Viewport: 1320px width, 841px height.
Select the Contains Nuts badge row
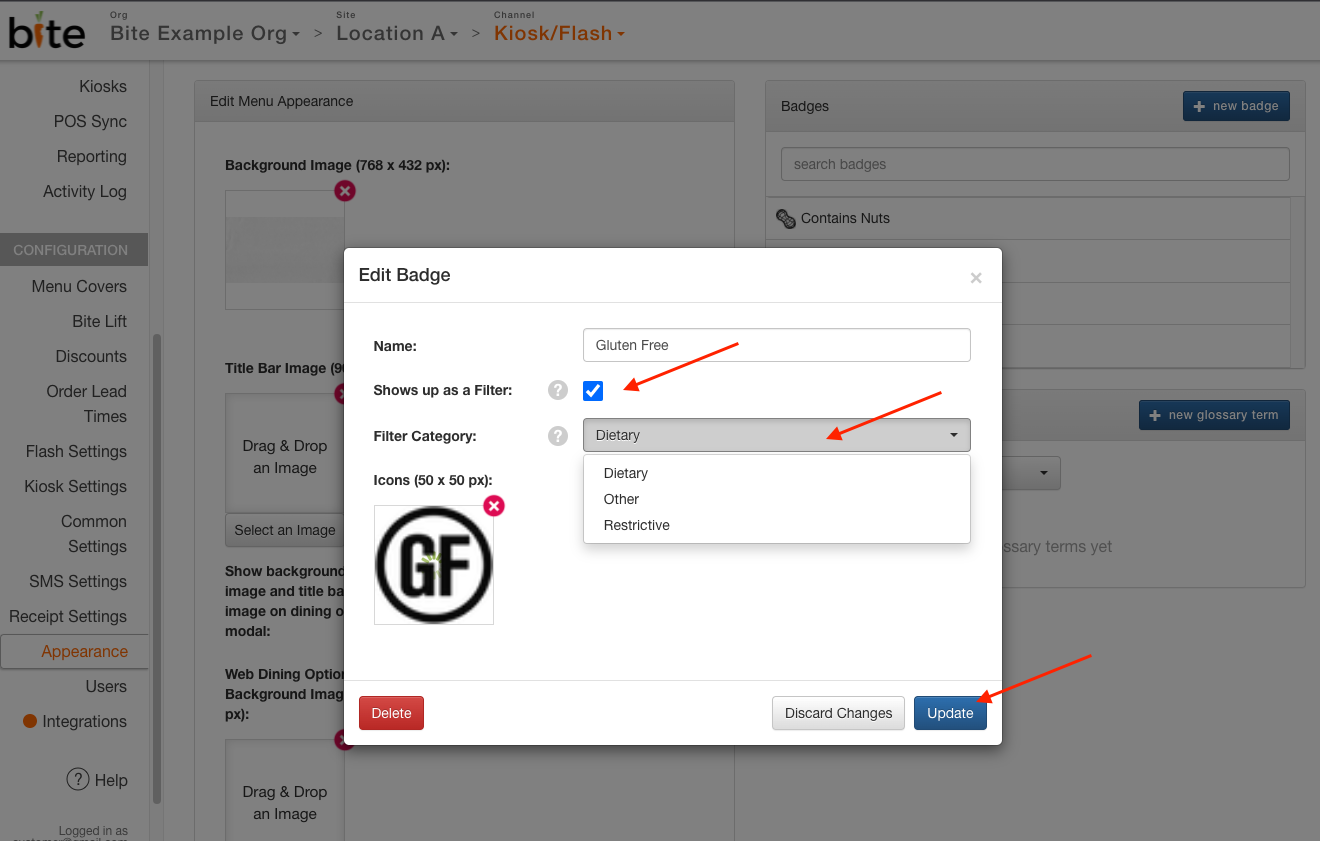[1028, 218]
